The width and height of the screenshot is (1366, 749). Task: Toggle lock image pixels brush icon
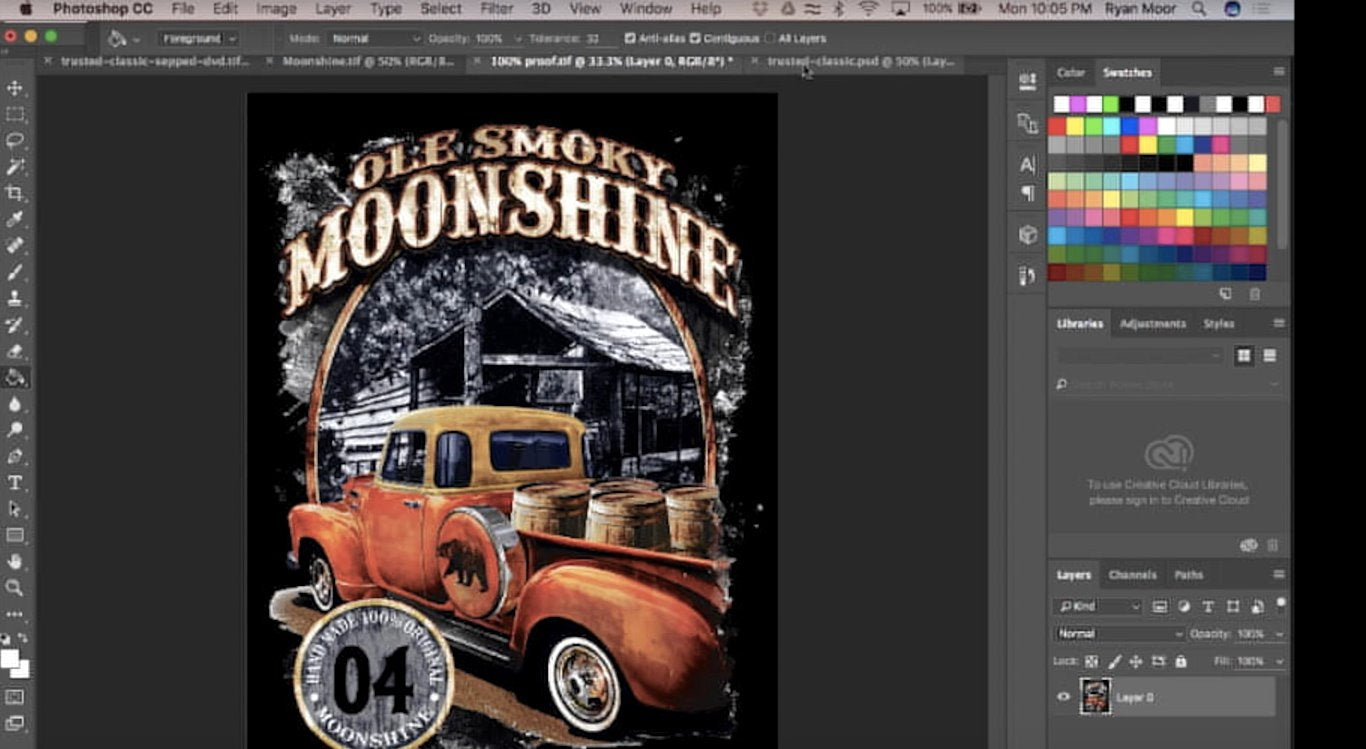(1114, 661)
